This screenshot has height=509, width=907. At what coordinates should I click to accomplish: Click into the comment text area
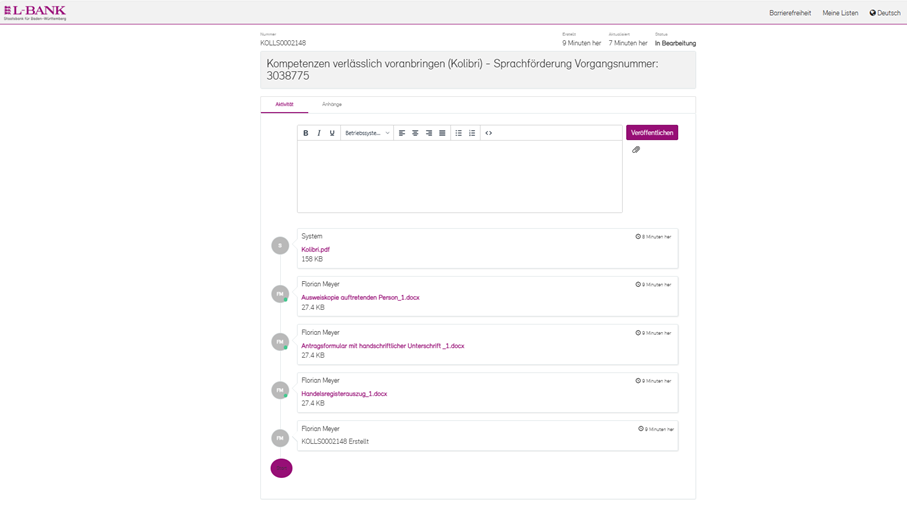(x=459, y=176)
